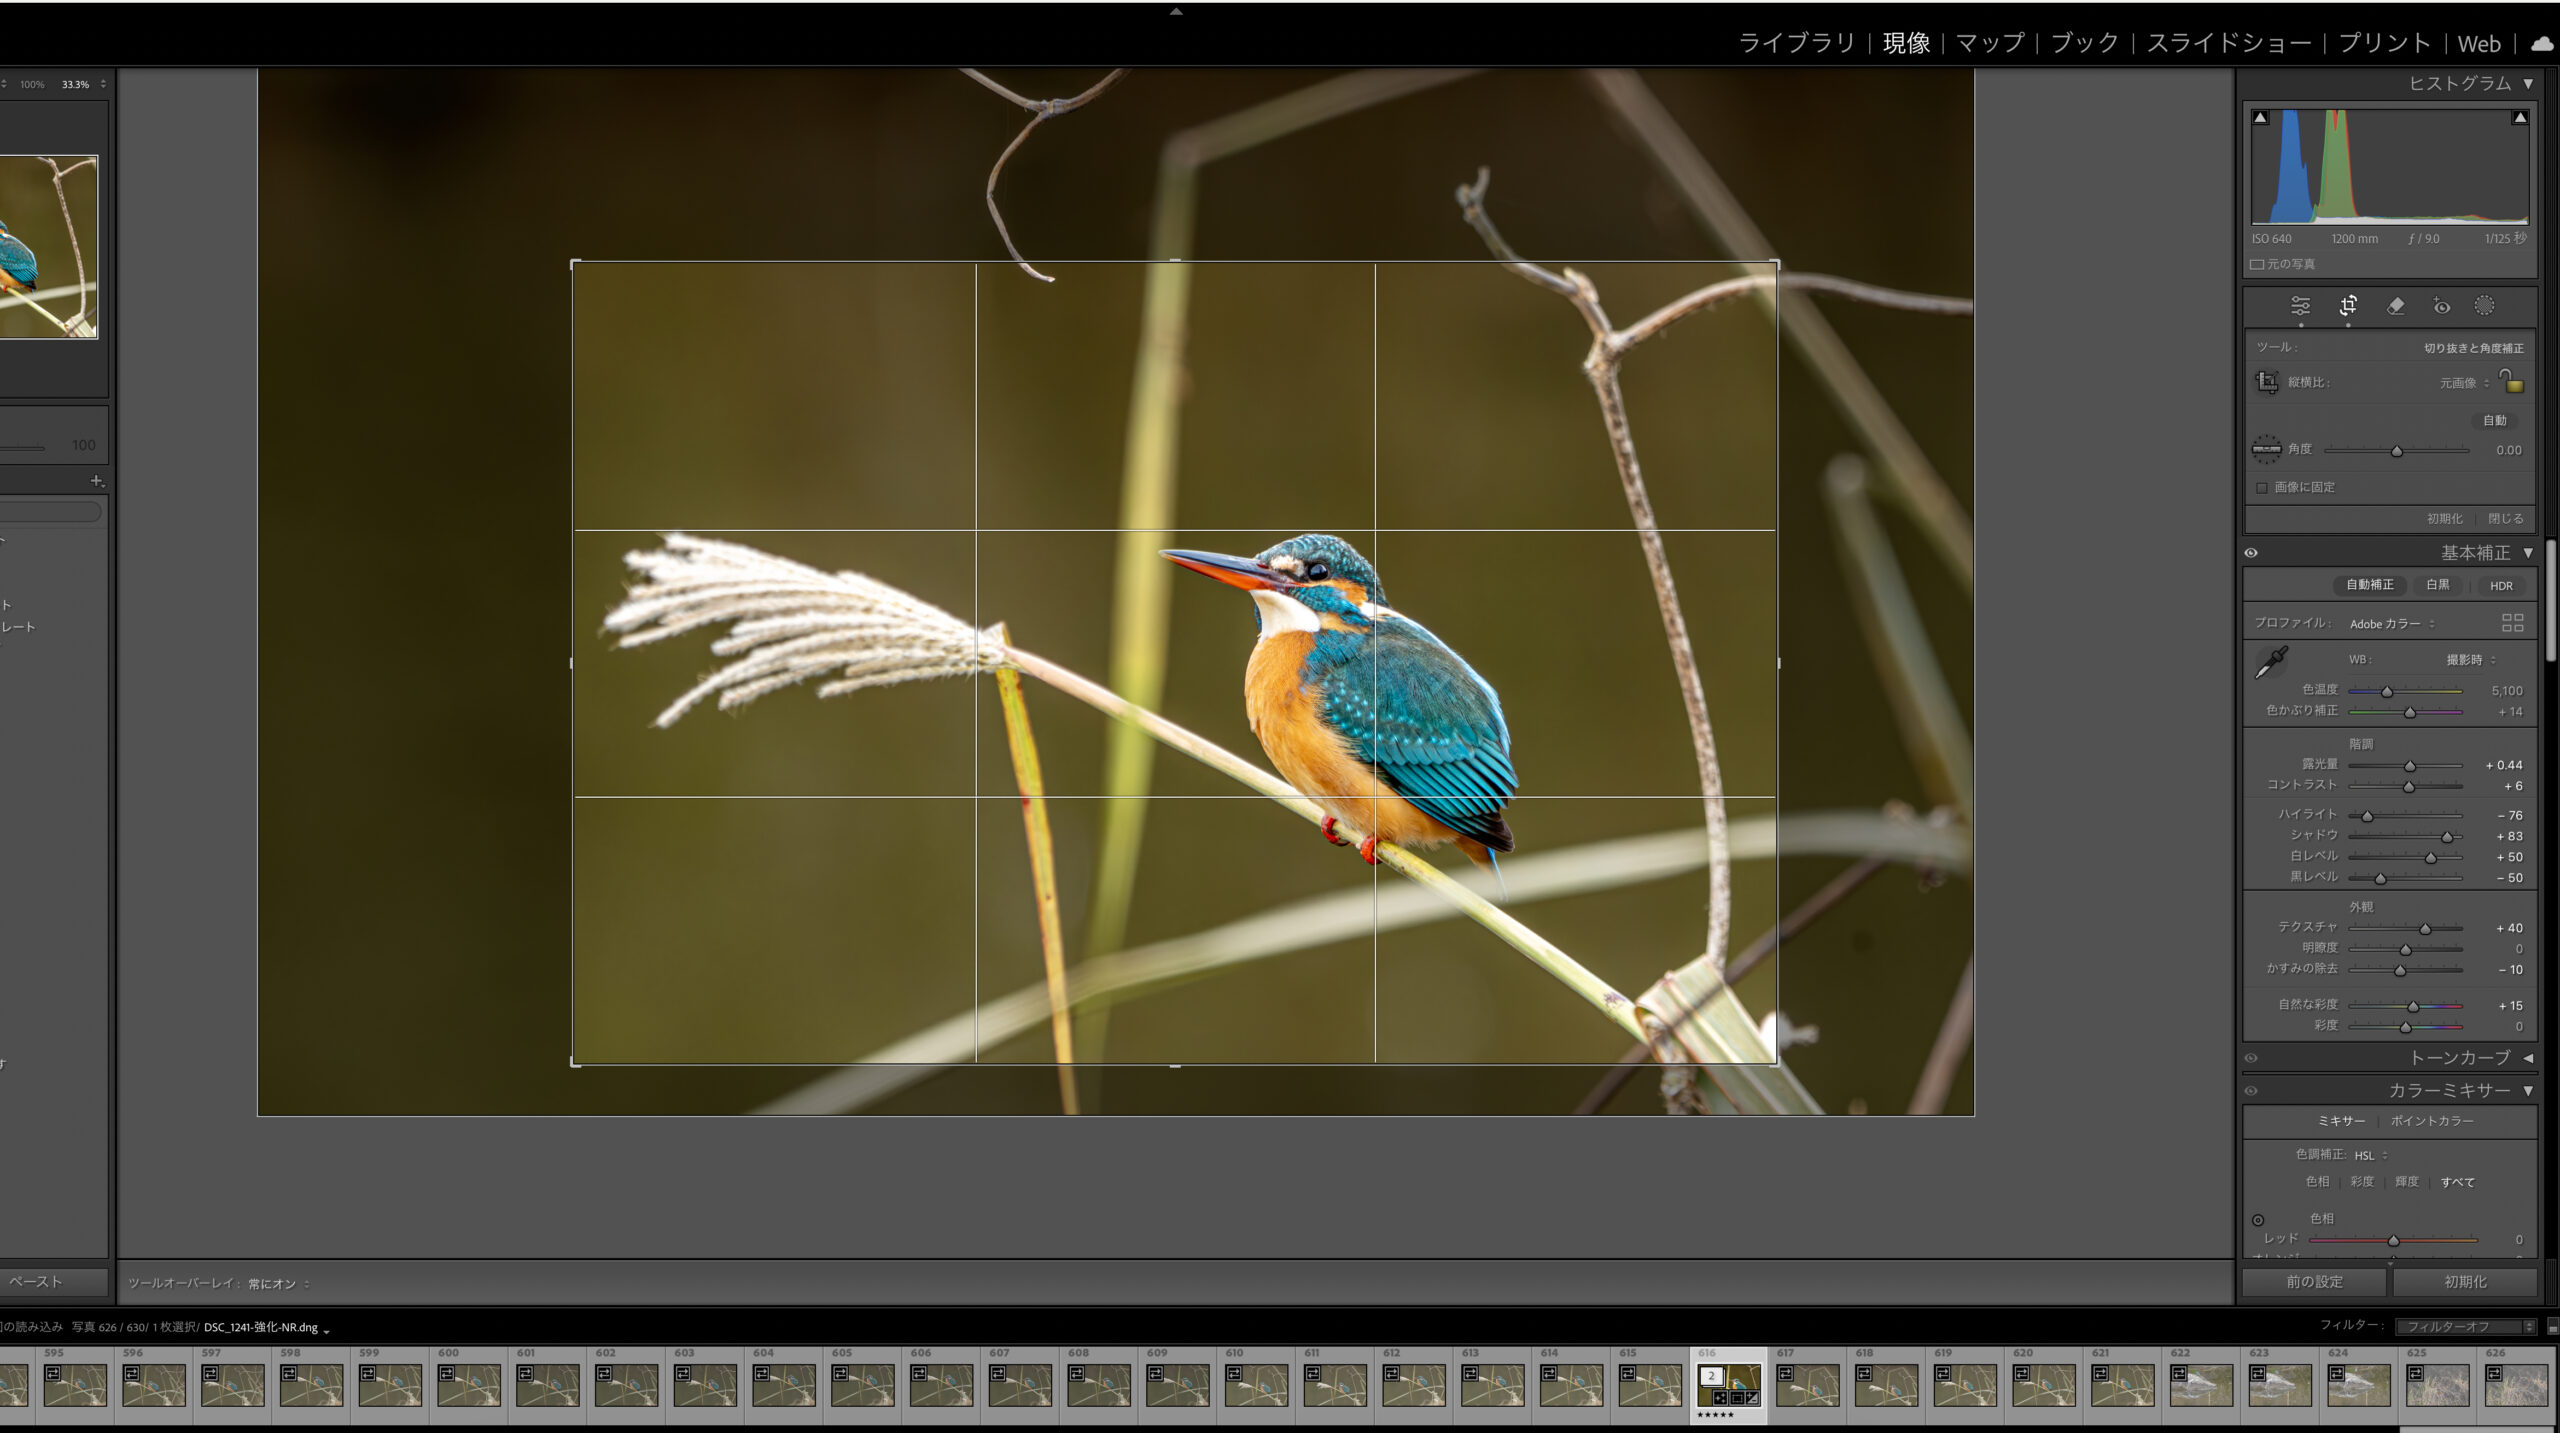Open the Adobe カラー profile dropdown
Image resolution: width=2560 pixels, height=1433 pixels.
2392,624
